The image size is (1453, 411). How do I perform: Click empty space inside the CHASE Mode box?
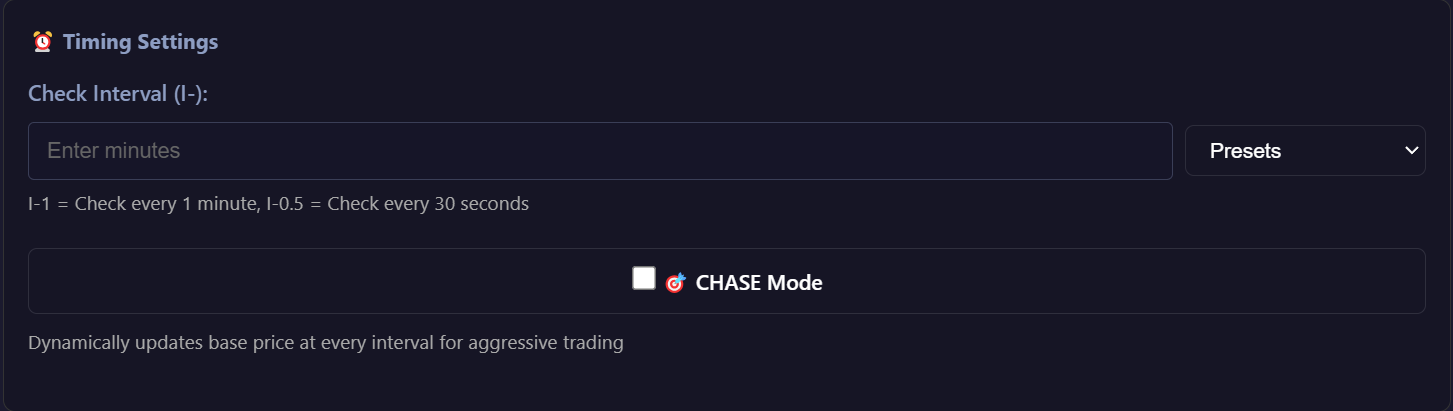pos(300,281)
